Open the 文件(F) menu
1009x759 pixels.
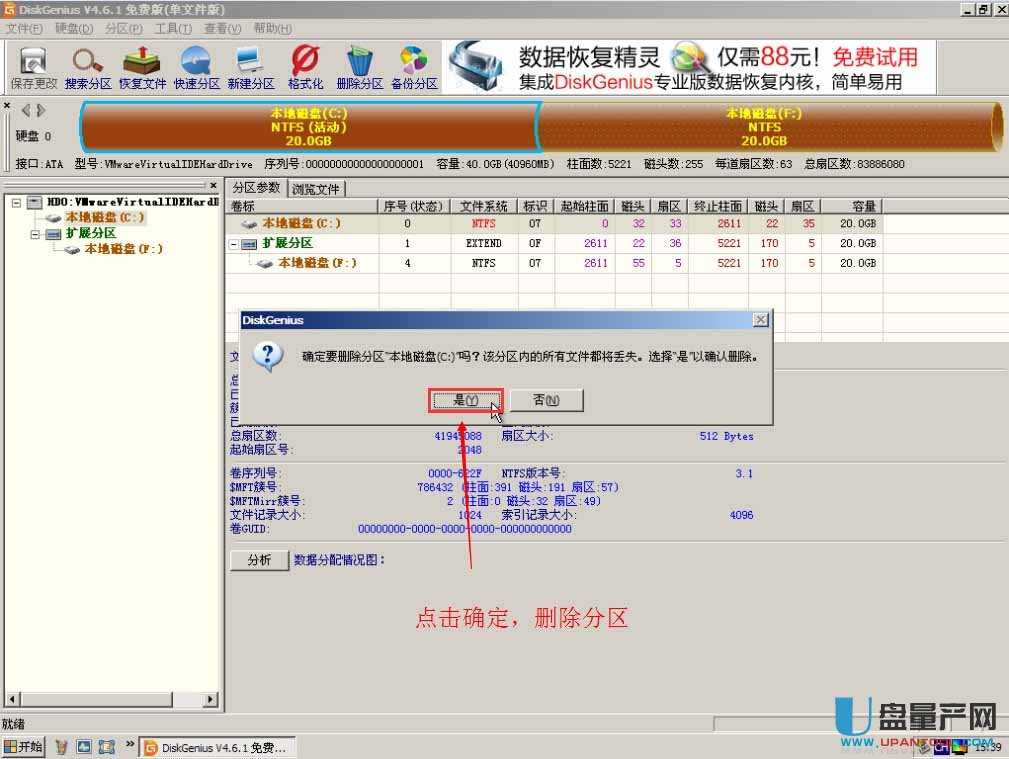24,28
